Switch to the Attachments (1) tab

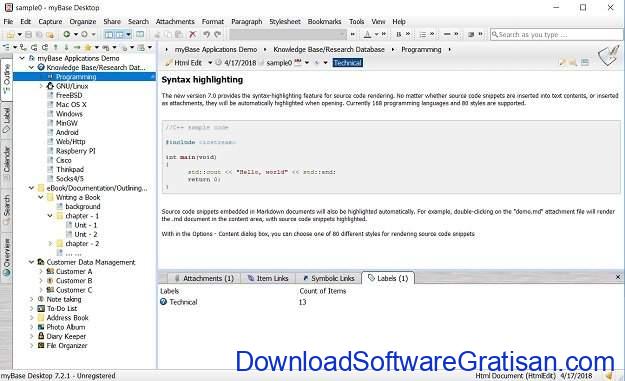click(203, 278)
